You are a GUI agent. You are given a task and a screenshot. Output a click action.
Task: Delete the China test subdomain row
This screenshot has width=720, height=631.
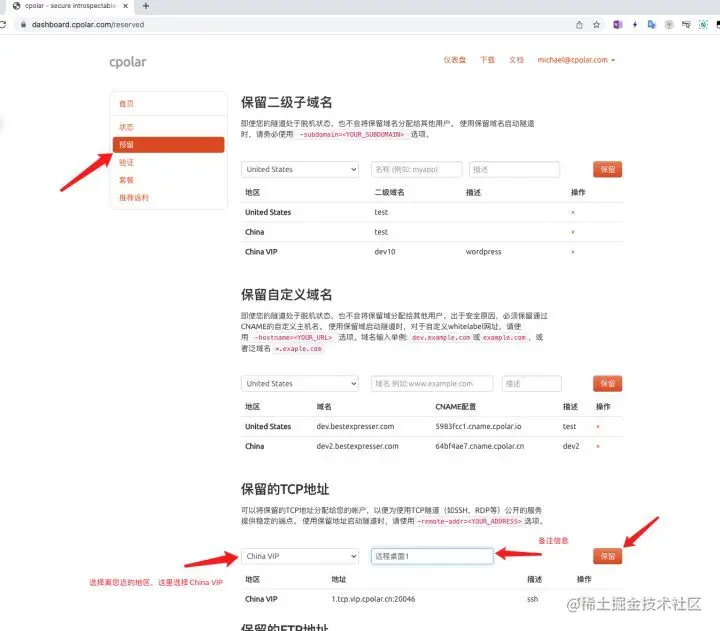coord(573,232)
